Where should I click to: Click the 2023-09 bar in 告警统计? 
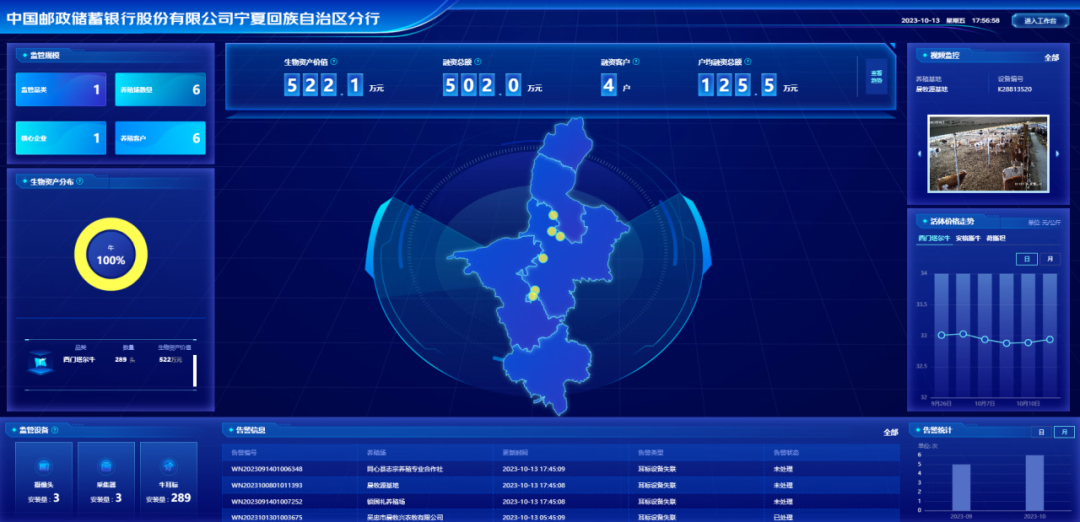961,488
